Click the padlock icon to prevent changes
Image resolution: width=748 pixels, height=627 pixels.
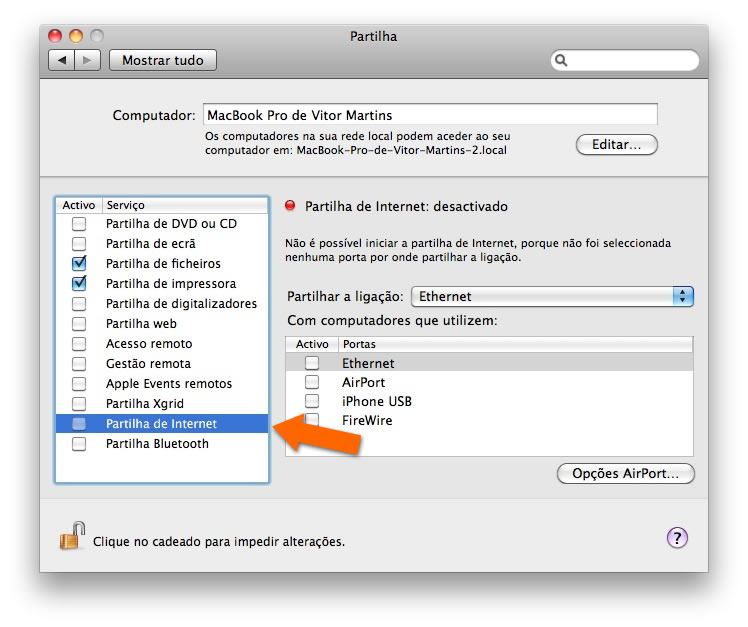69,537
